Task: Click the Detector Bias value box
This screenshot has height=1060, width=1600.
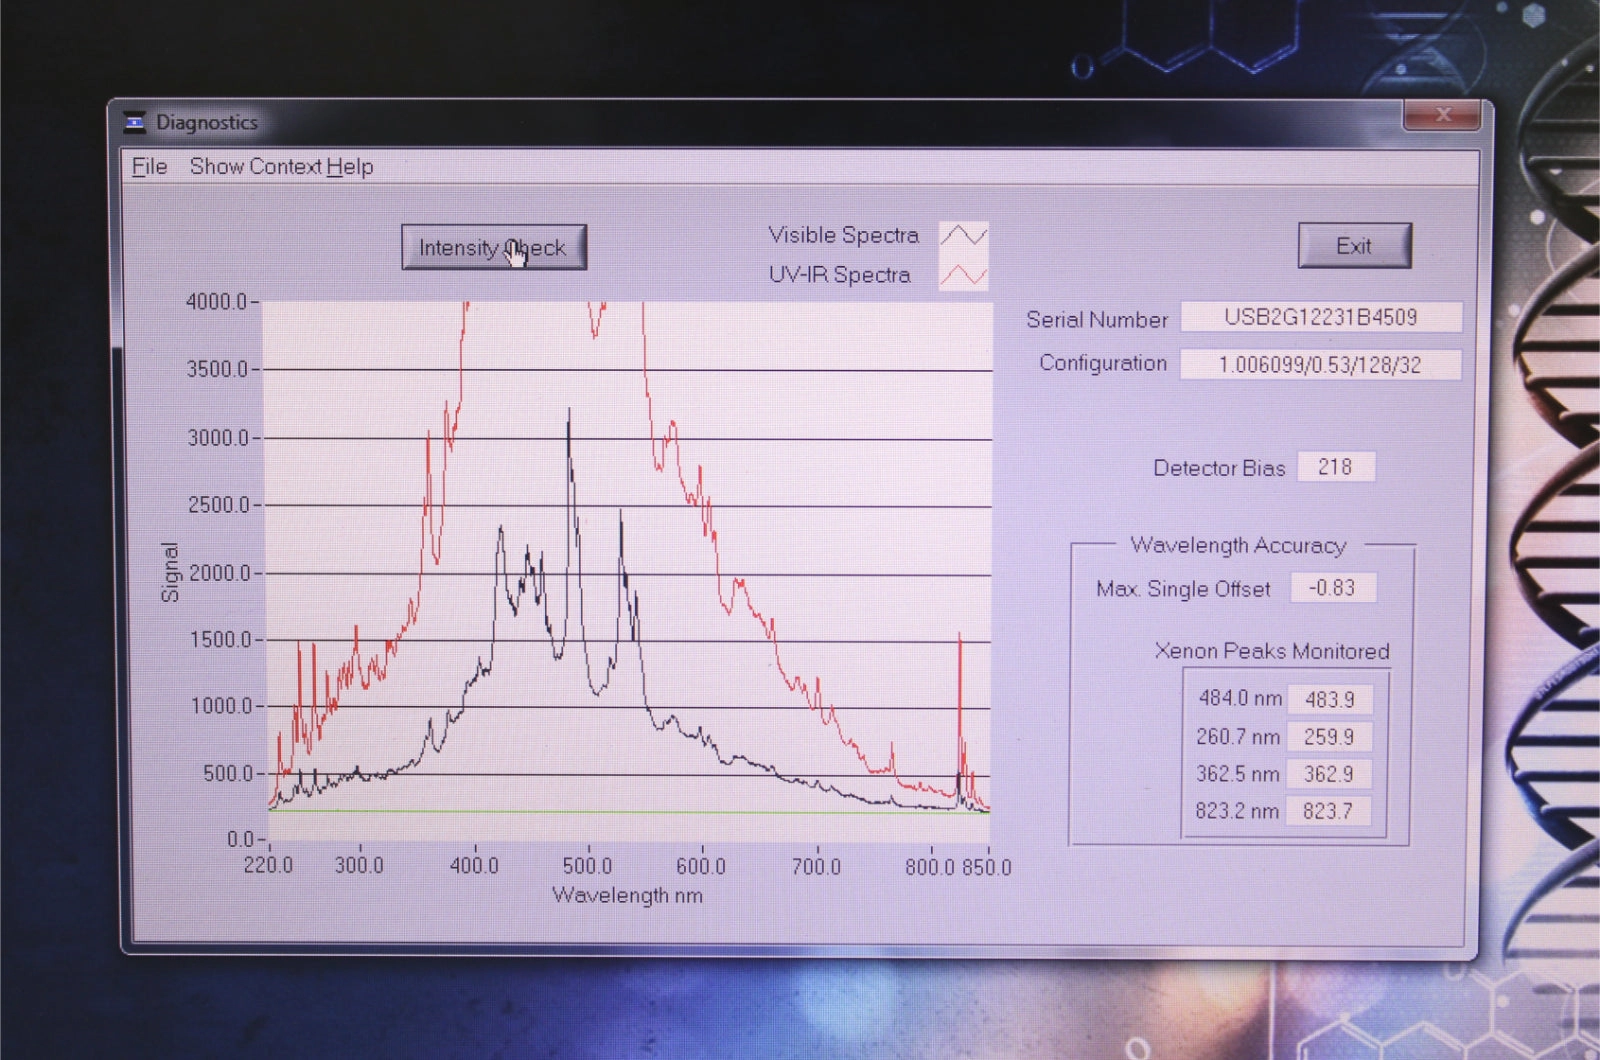Action: pos(1335,467)
